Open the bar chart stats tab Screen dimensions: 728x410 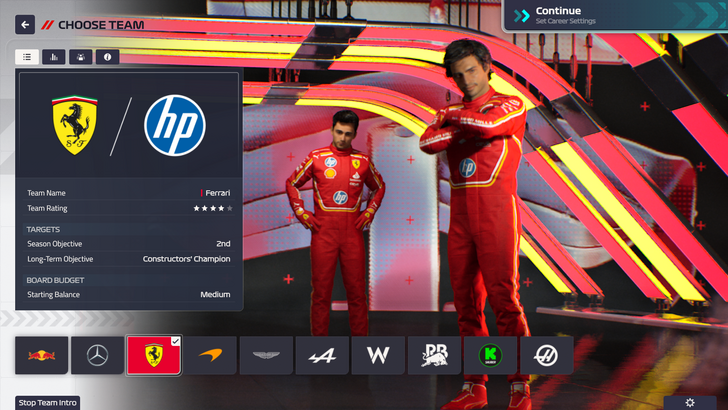click(54, 57)
